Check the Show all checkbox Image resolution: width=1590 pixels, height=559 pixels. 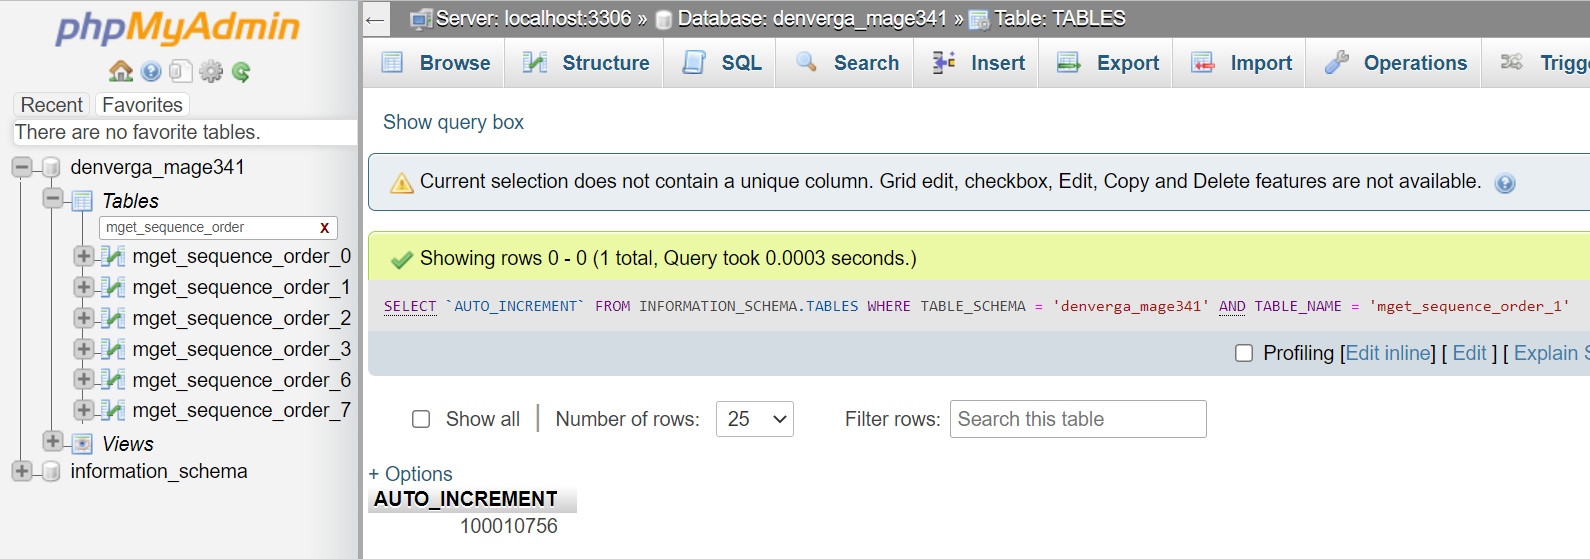coord(421,419)
